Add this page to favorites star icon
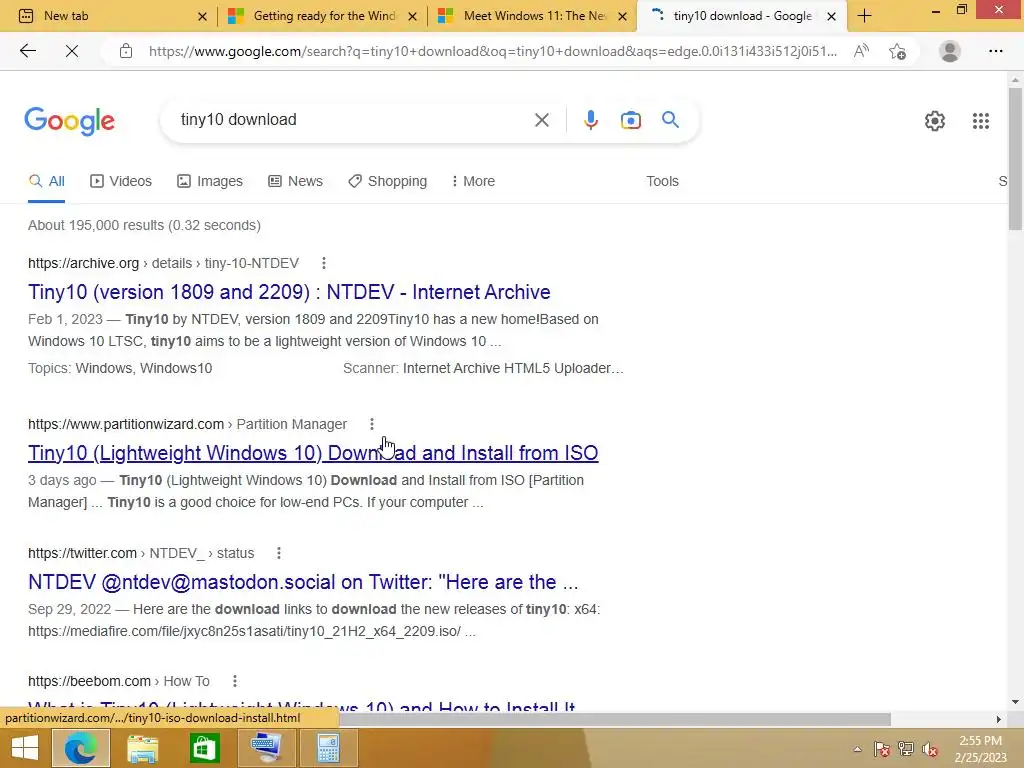1024x768 pixels. [x=897, y=51]
